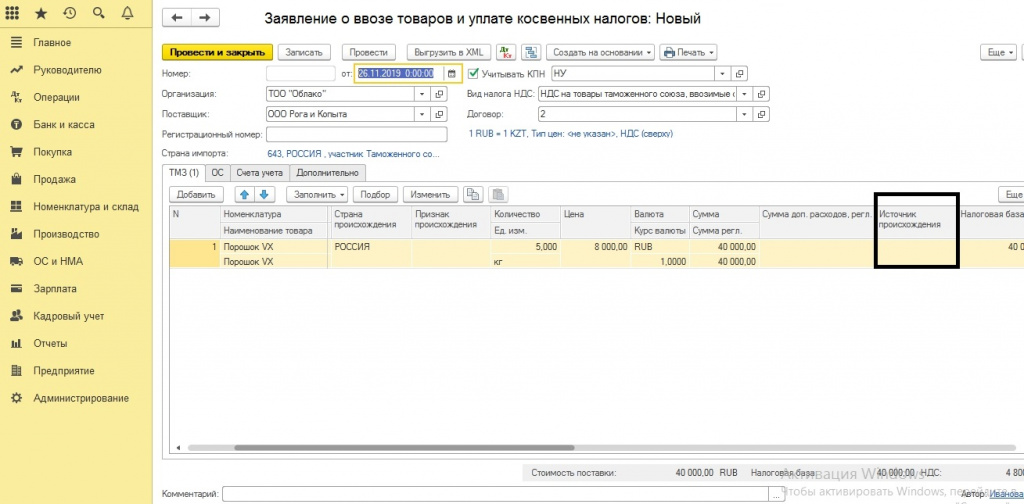The height and width of the screenshot is (504, 1024).
Task: Open Вид налога НДС link icon
Action: pos(761,94)
